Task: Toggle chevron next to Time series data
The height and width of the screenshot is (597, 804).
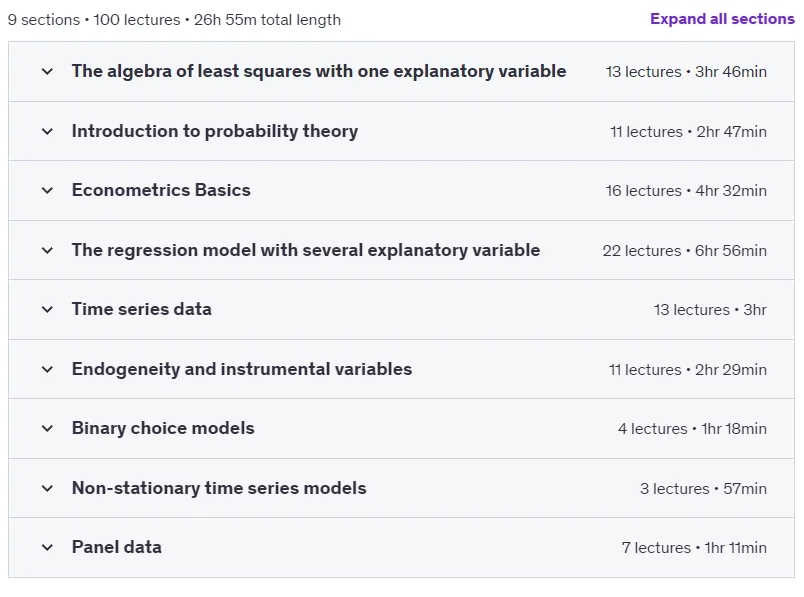Action: point(47,309)
